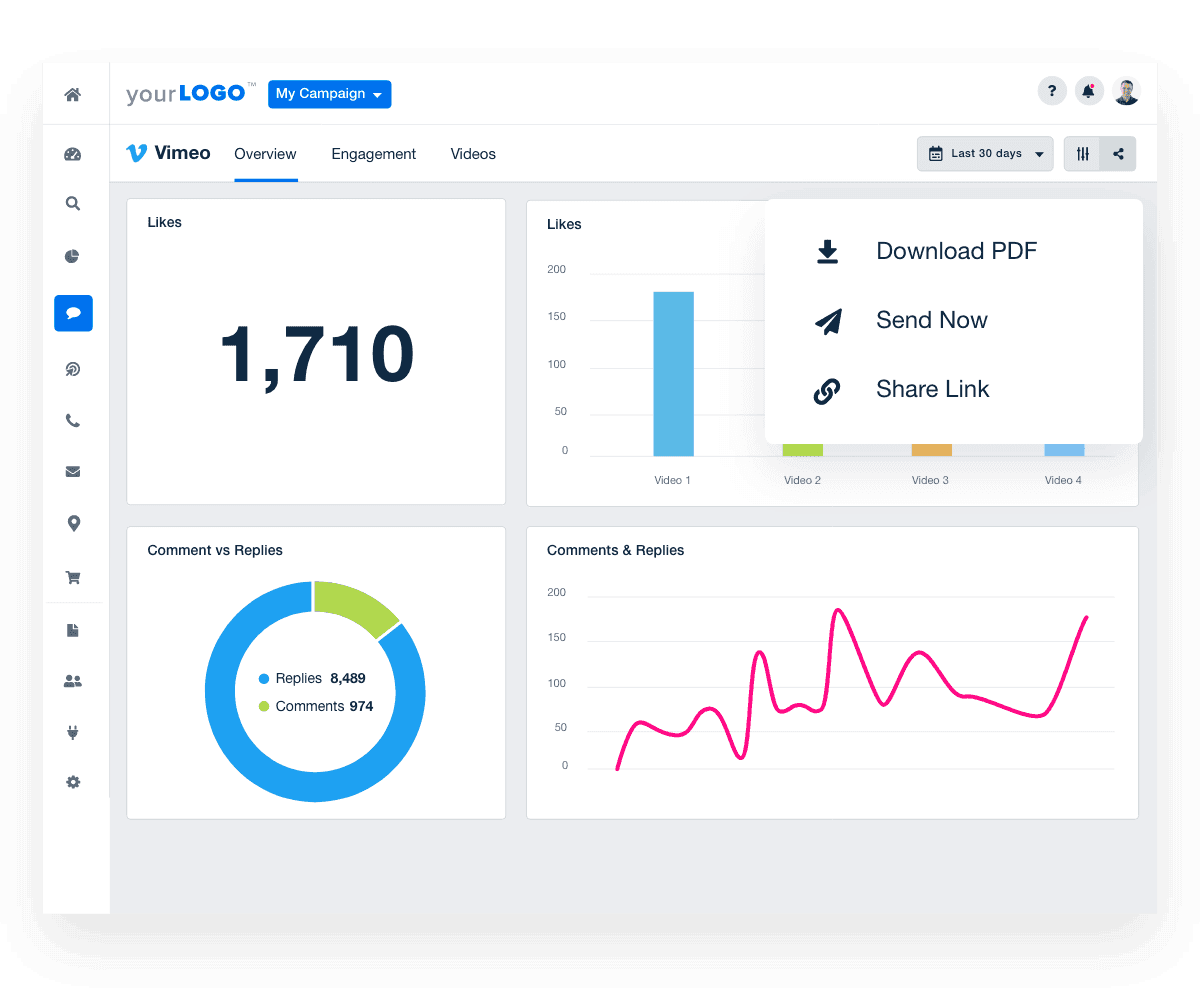
Task: Open the Videos tab
Action: [x=473, y=154]
